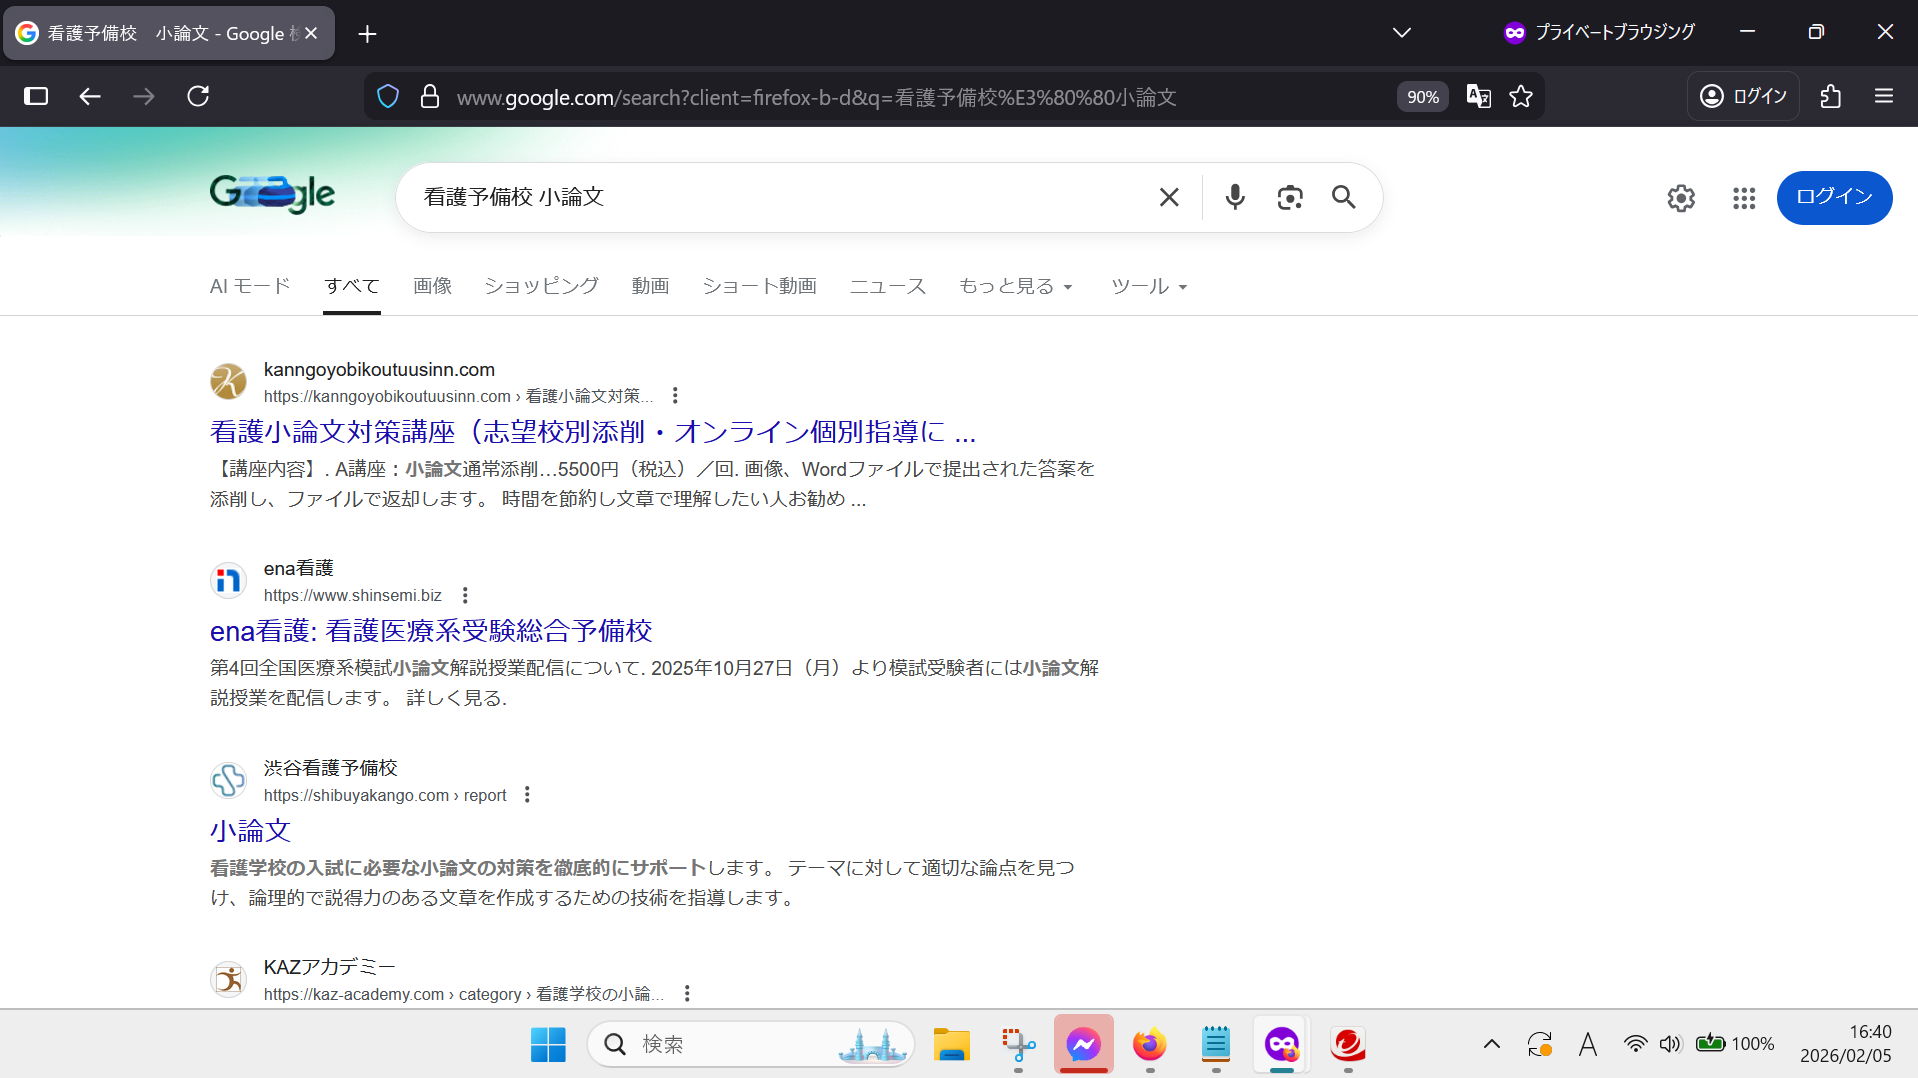Open the list all tabs chevron
The width and height of the screenshot is (1918, 1078).
point(1401,33)
